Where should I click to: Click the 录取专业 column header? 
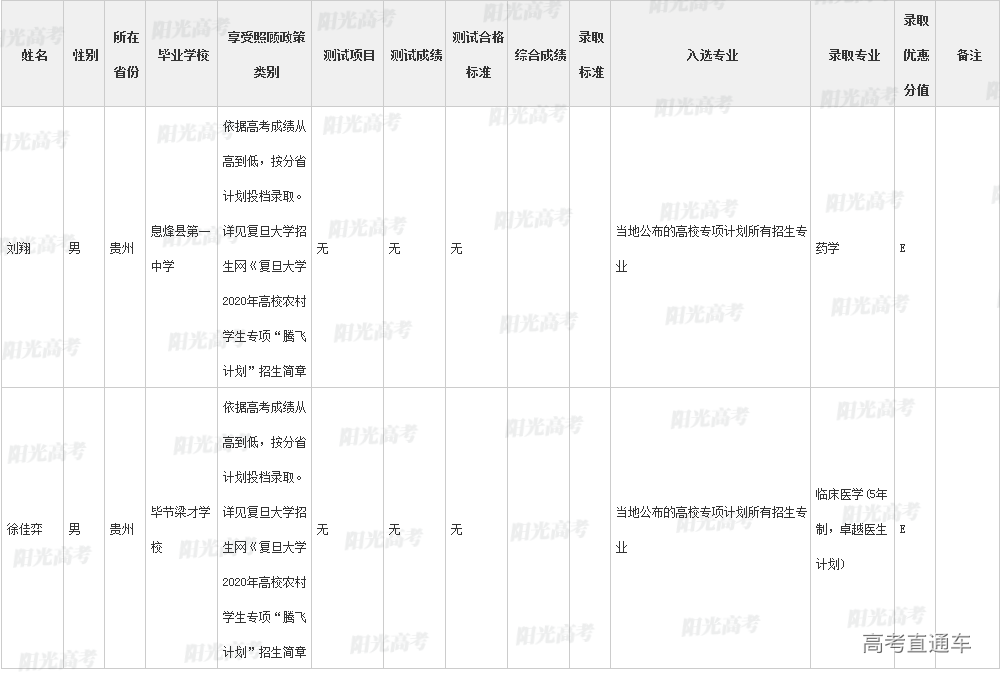(x=853, y=55)
